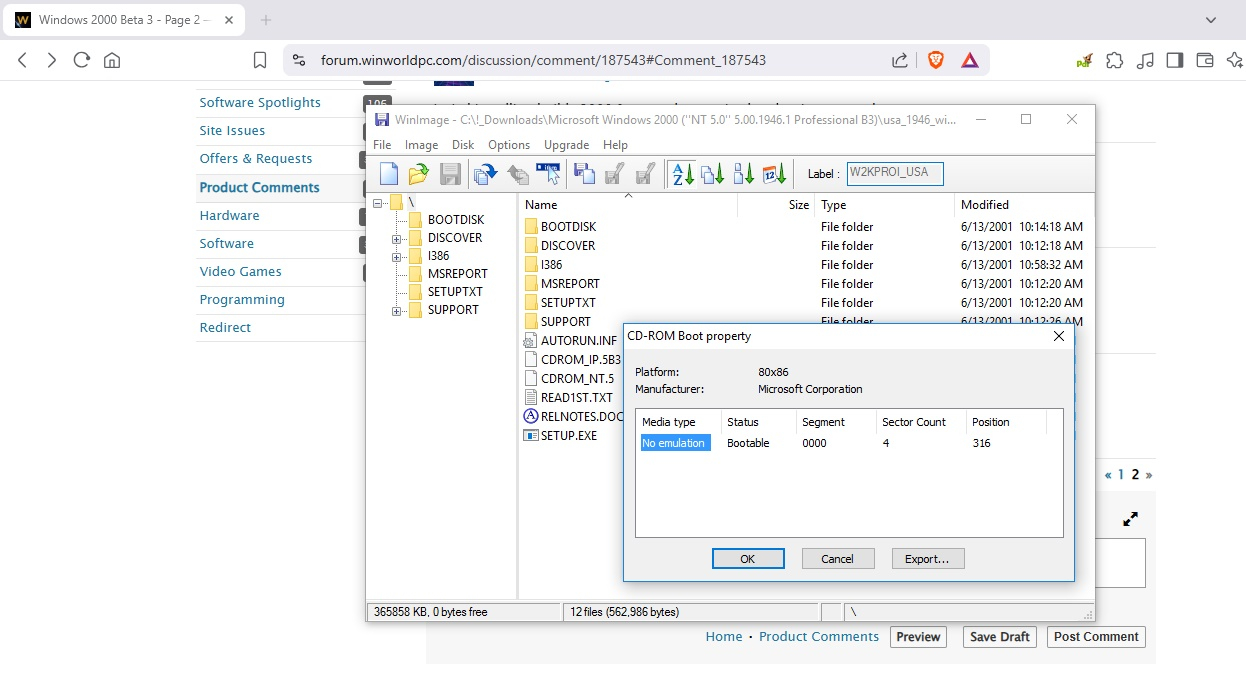Click the browser address bar URL
The image size is (1246, 684).
[543, 60]
